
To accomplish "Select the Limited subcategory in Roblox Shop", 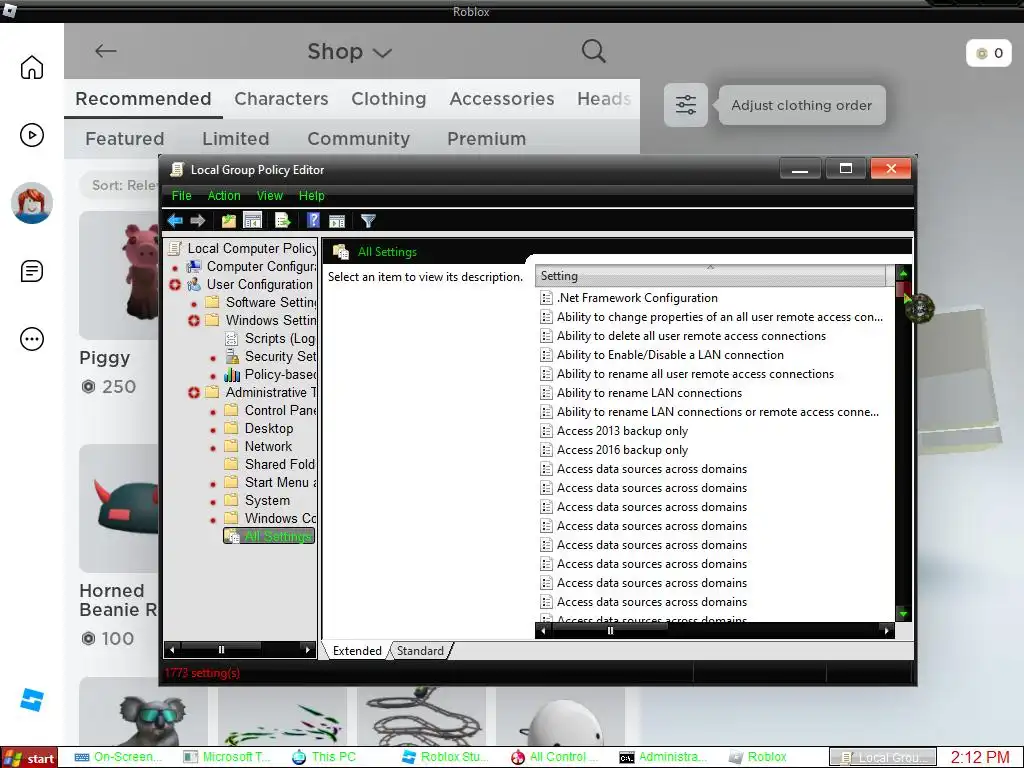I will click(236, 138).
